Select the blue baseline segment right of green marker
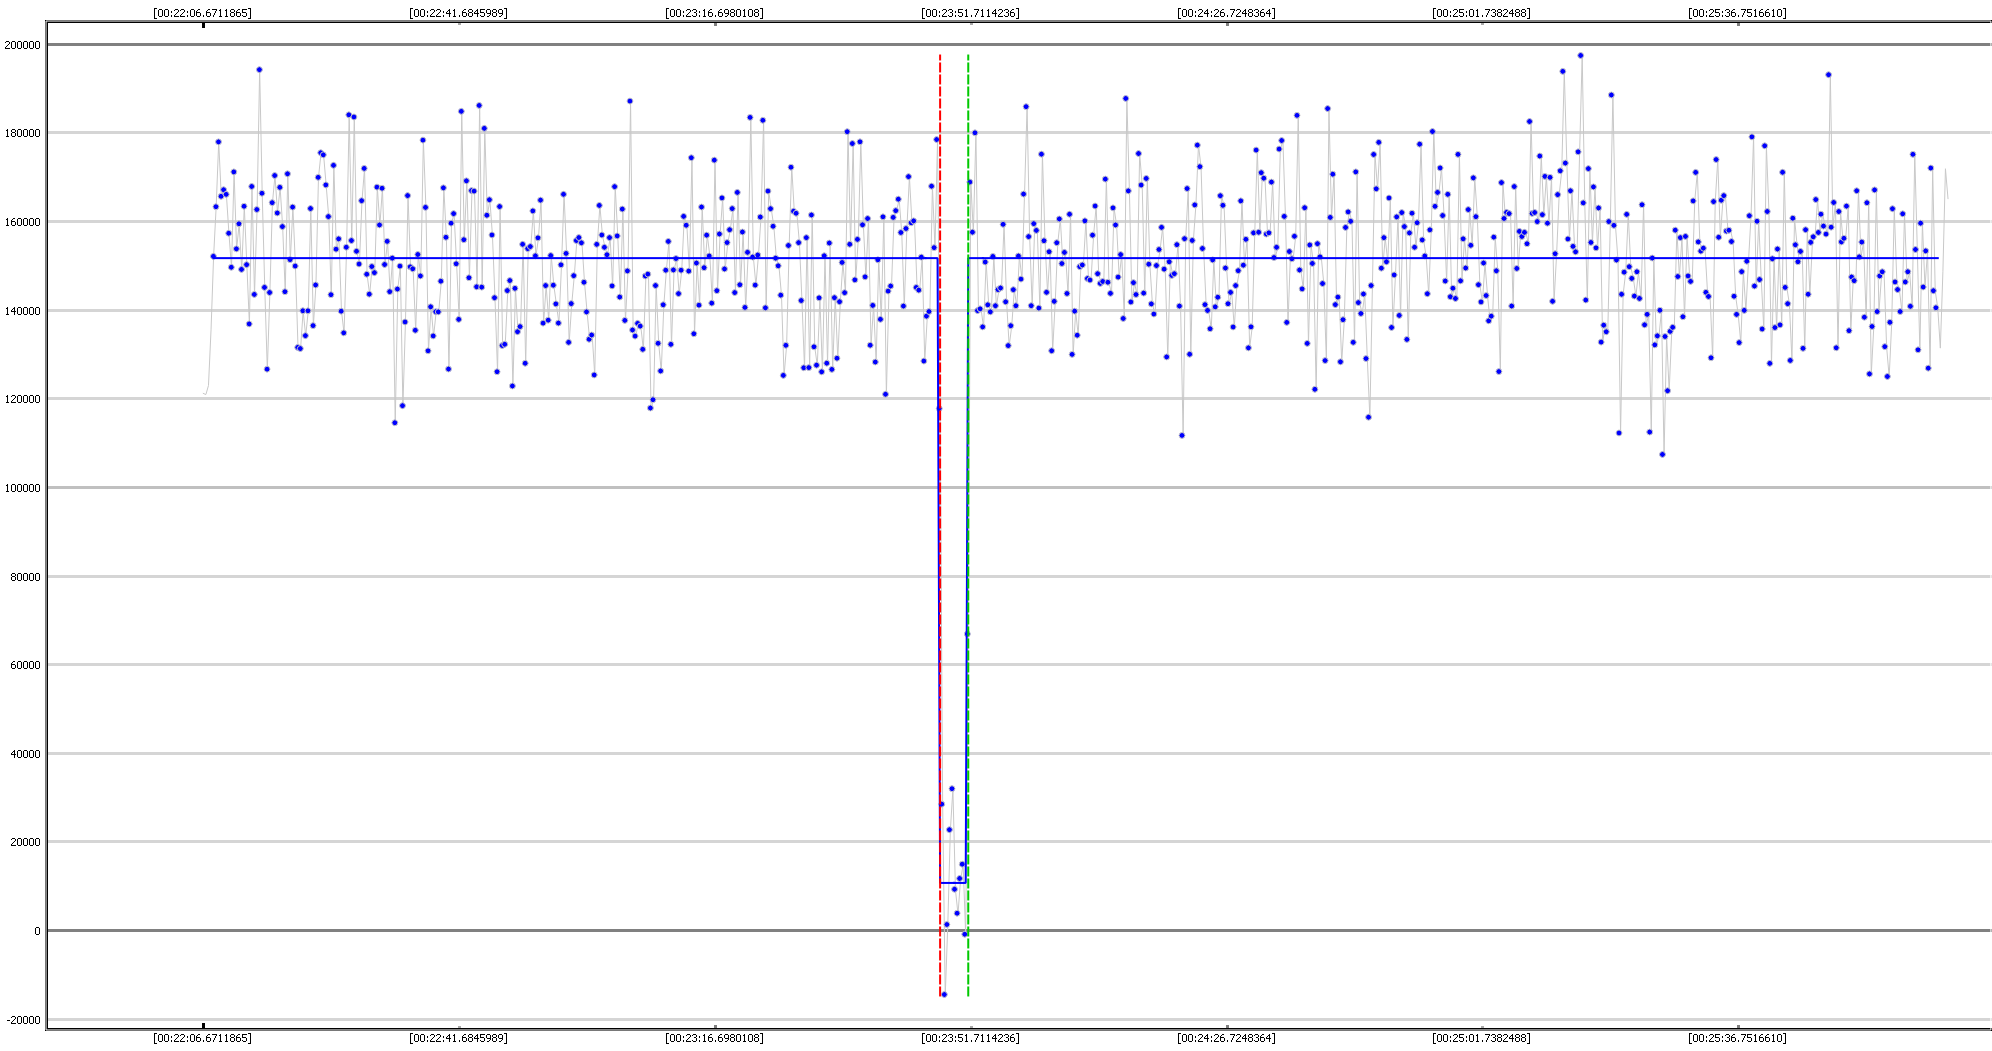The width and height of the screenshot is (1992, 1051). click(1453, 258)
